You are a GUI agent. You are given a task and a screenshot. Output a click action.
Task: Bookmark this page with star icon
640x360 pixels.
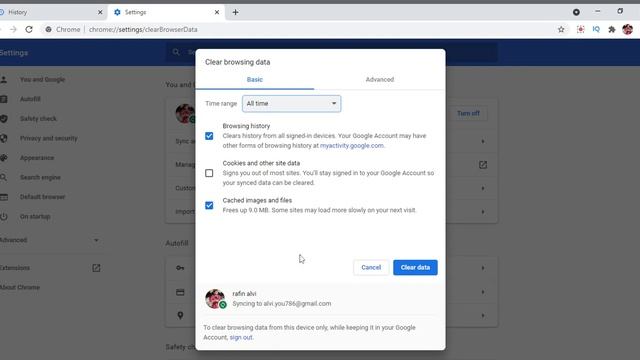(x=561, y=29)
